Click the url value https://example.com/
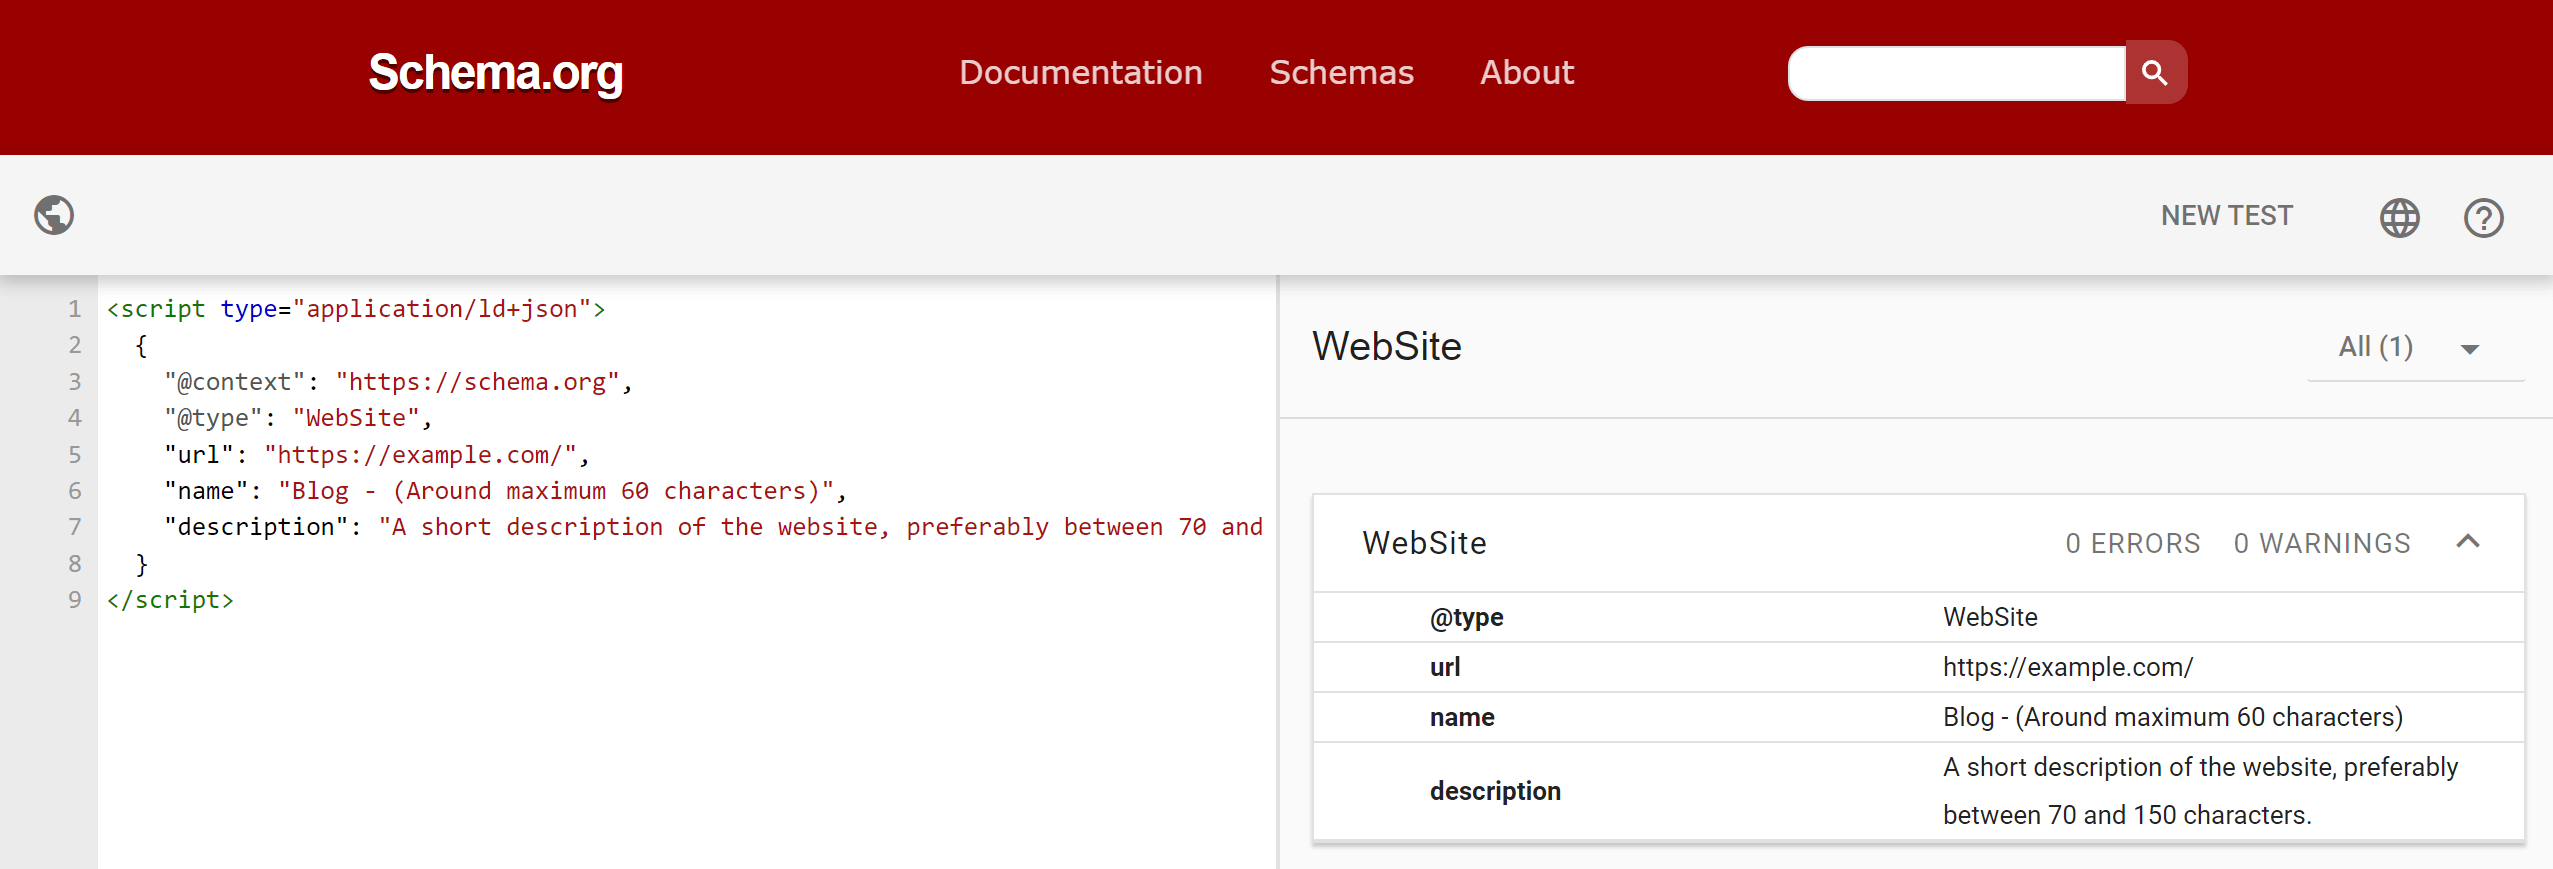Image resolution: width=2553 pixels, height=869 pixels. pyautogui.click(x=2067, y=667)
